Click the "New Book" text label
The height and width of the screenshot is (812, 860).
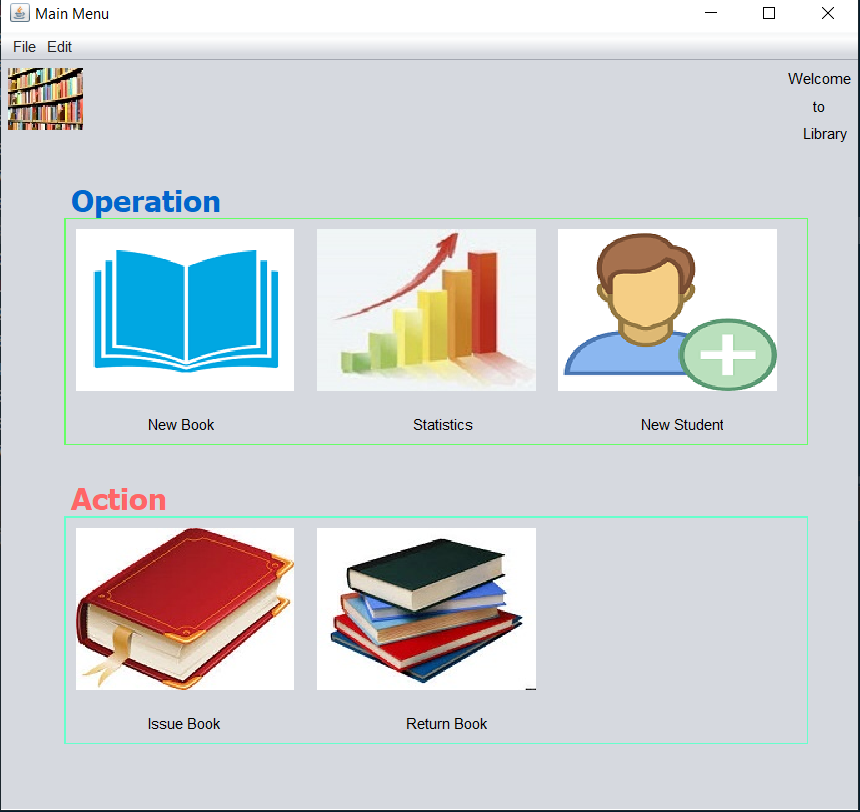coord(181,425)
